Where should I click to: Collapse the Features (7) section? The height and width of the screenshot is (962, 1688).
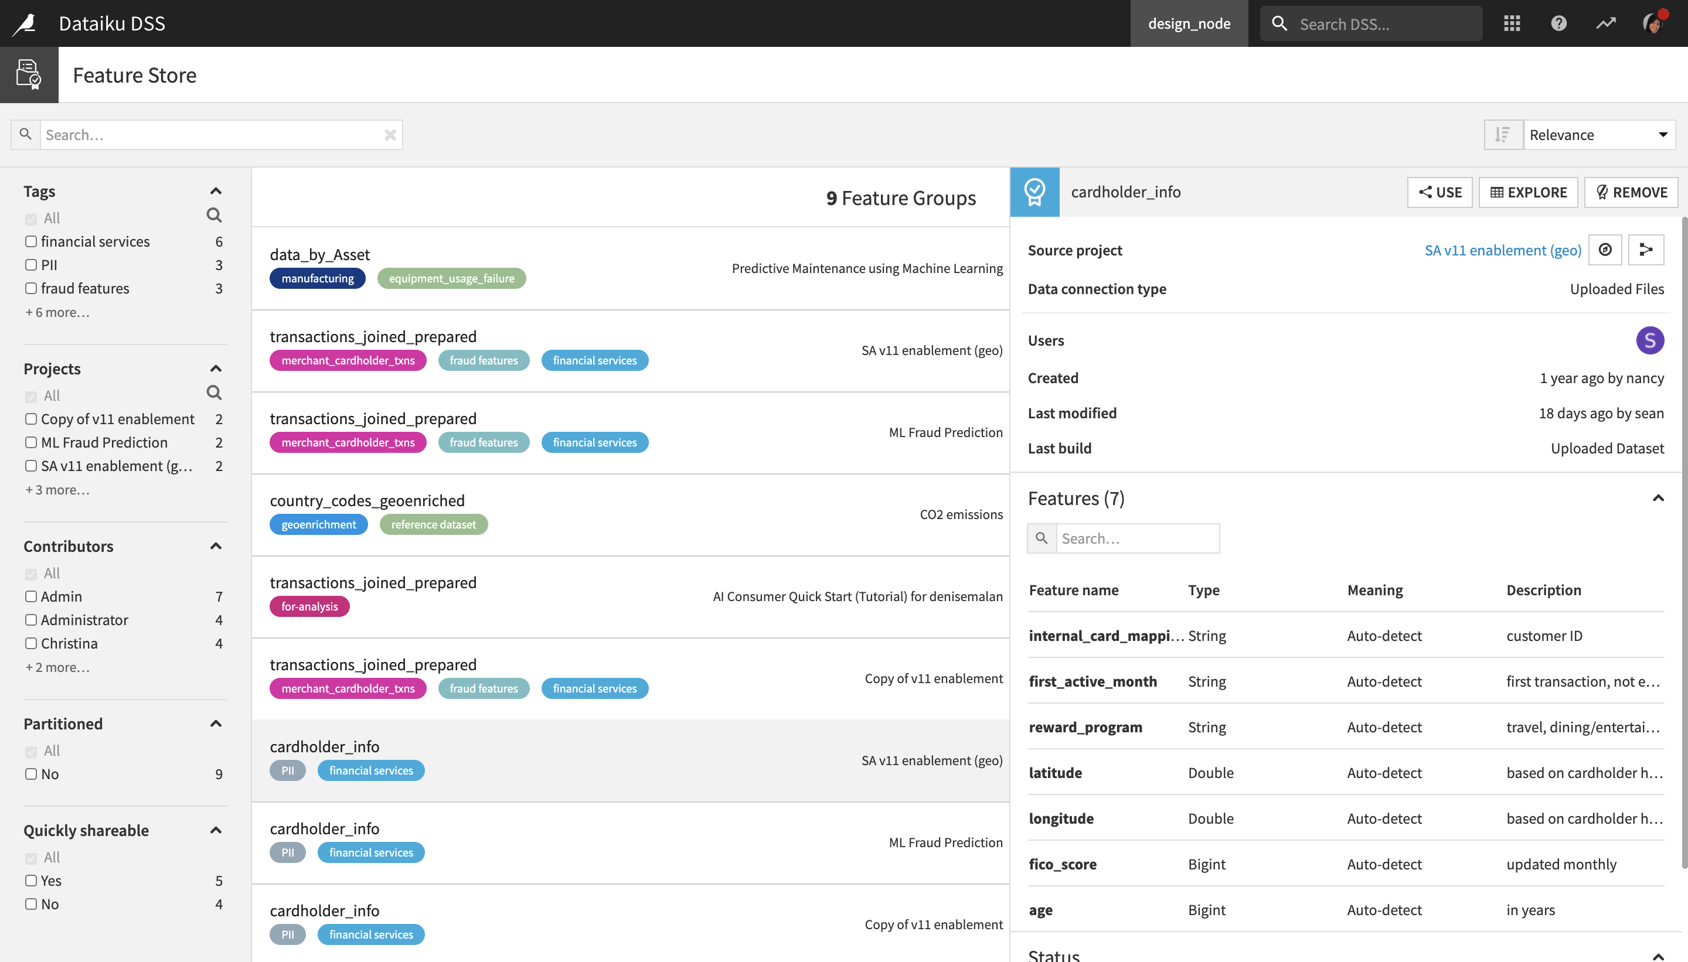point(1658,498)
